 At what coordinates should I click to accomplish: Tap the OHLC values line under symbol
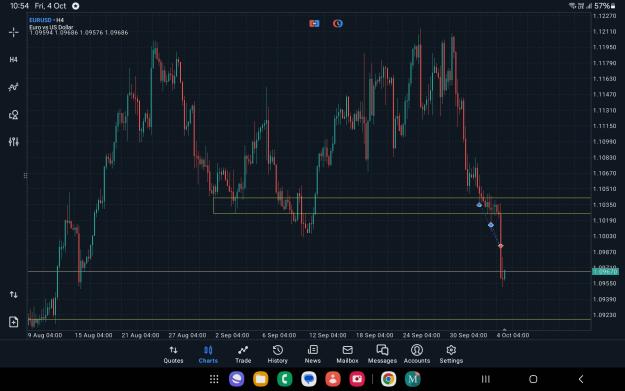point(79,33)
